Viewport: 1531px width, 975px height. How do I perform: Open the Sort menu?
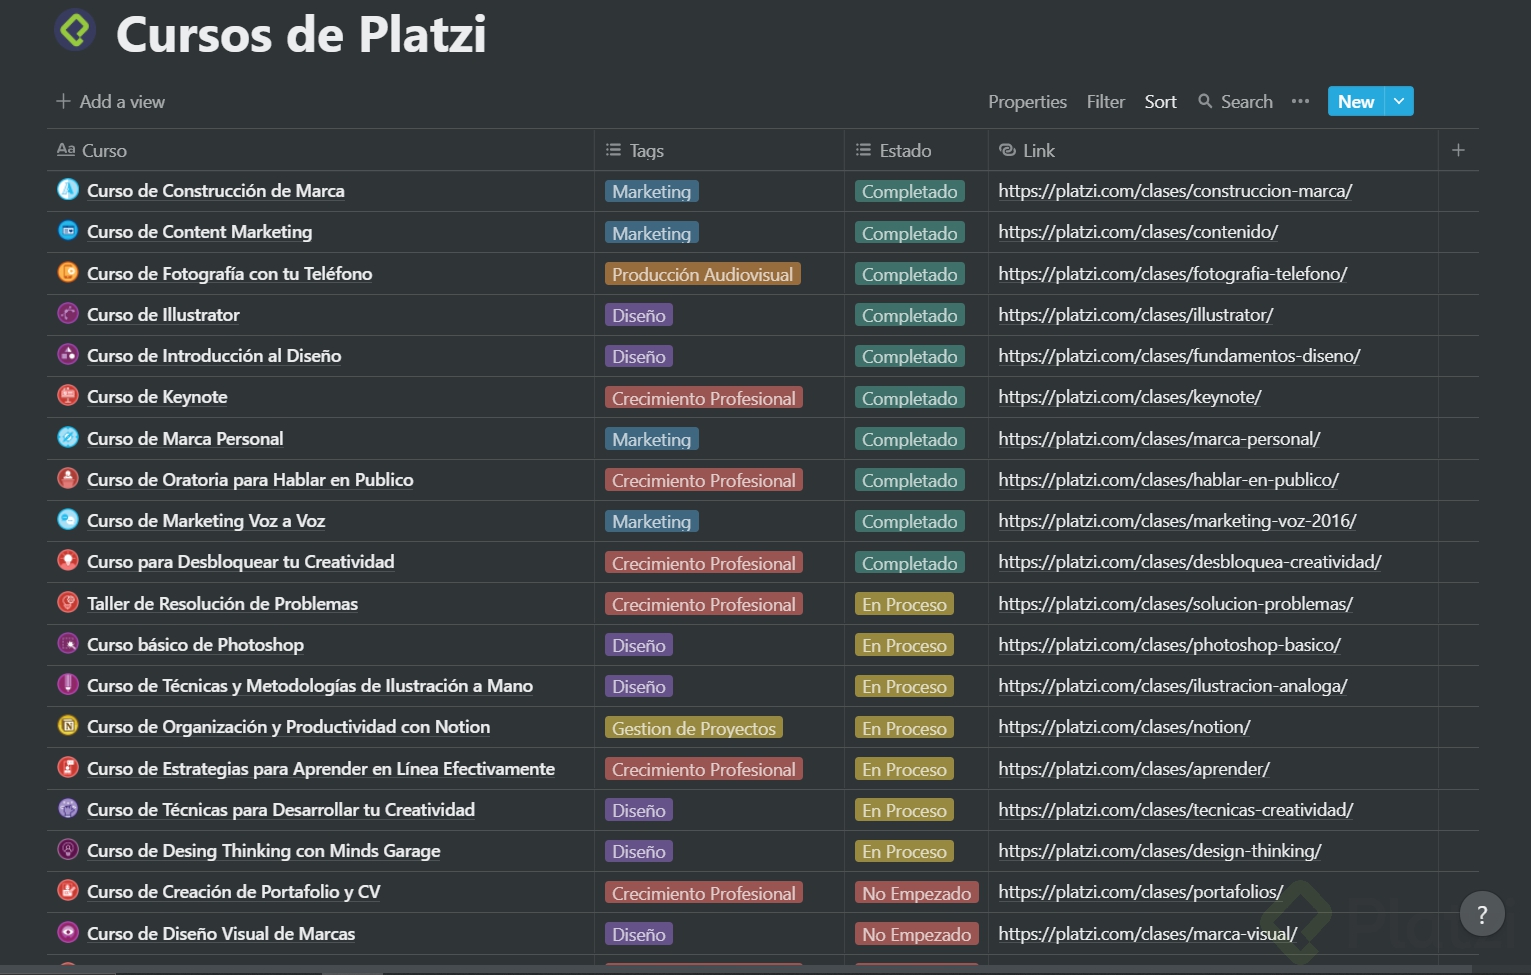[x=1160, y=101]
